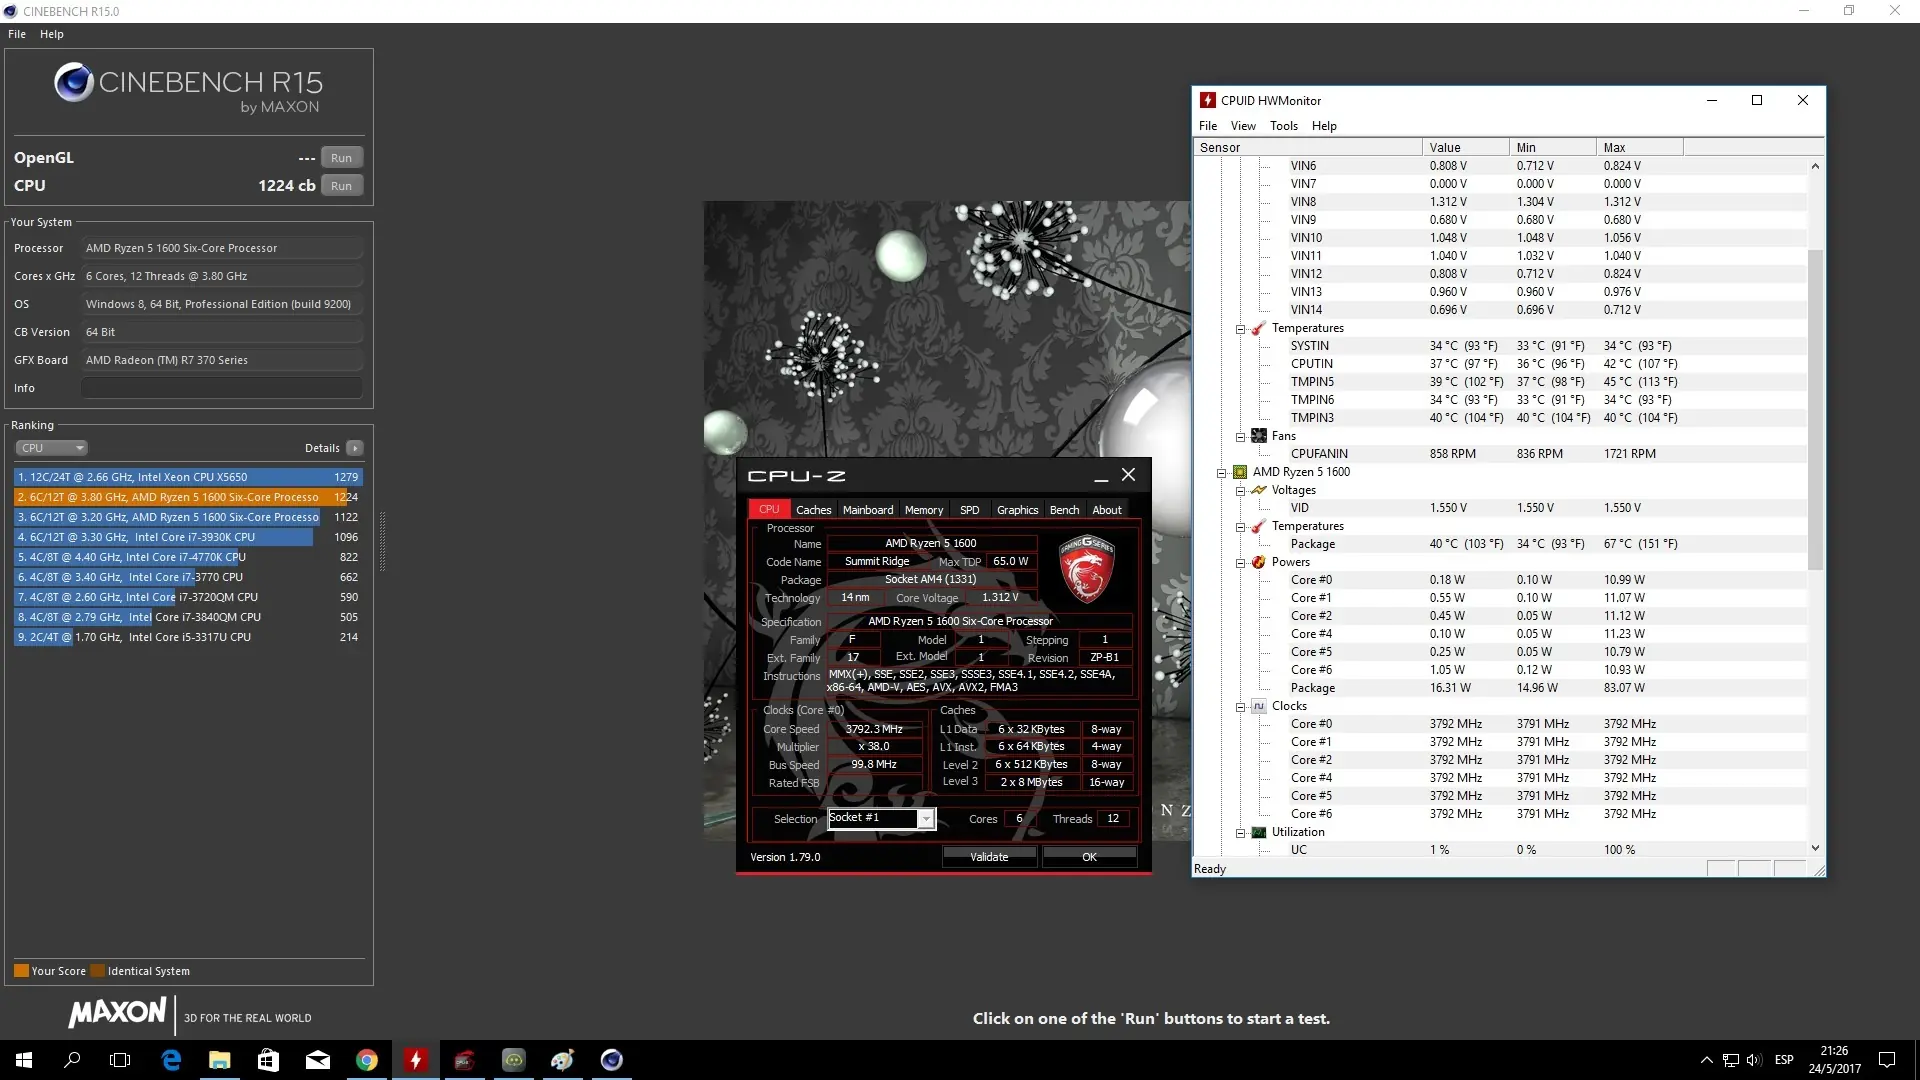
Task: Open Windows Store from taskbar
Action: tap(268, 1060)
